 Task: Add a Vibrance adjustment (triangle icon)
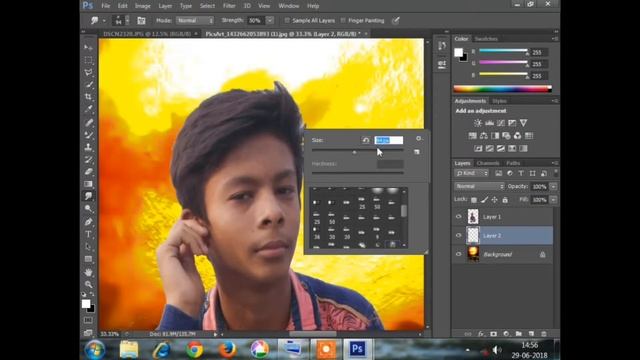523,123
